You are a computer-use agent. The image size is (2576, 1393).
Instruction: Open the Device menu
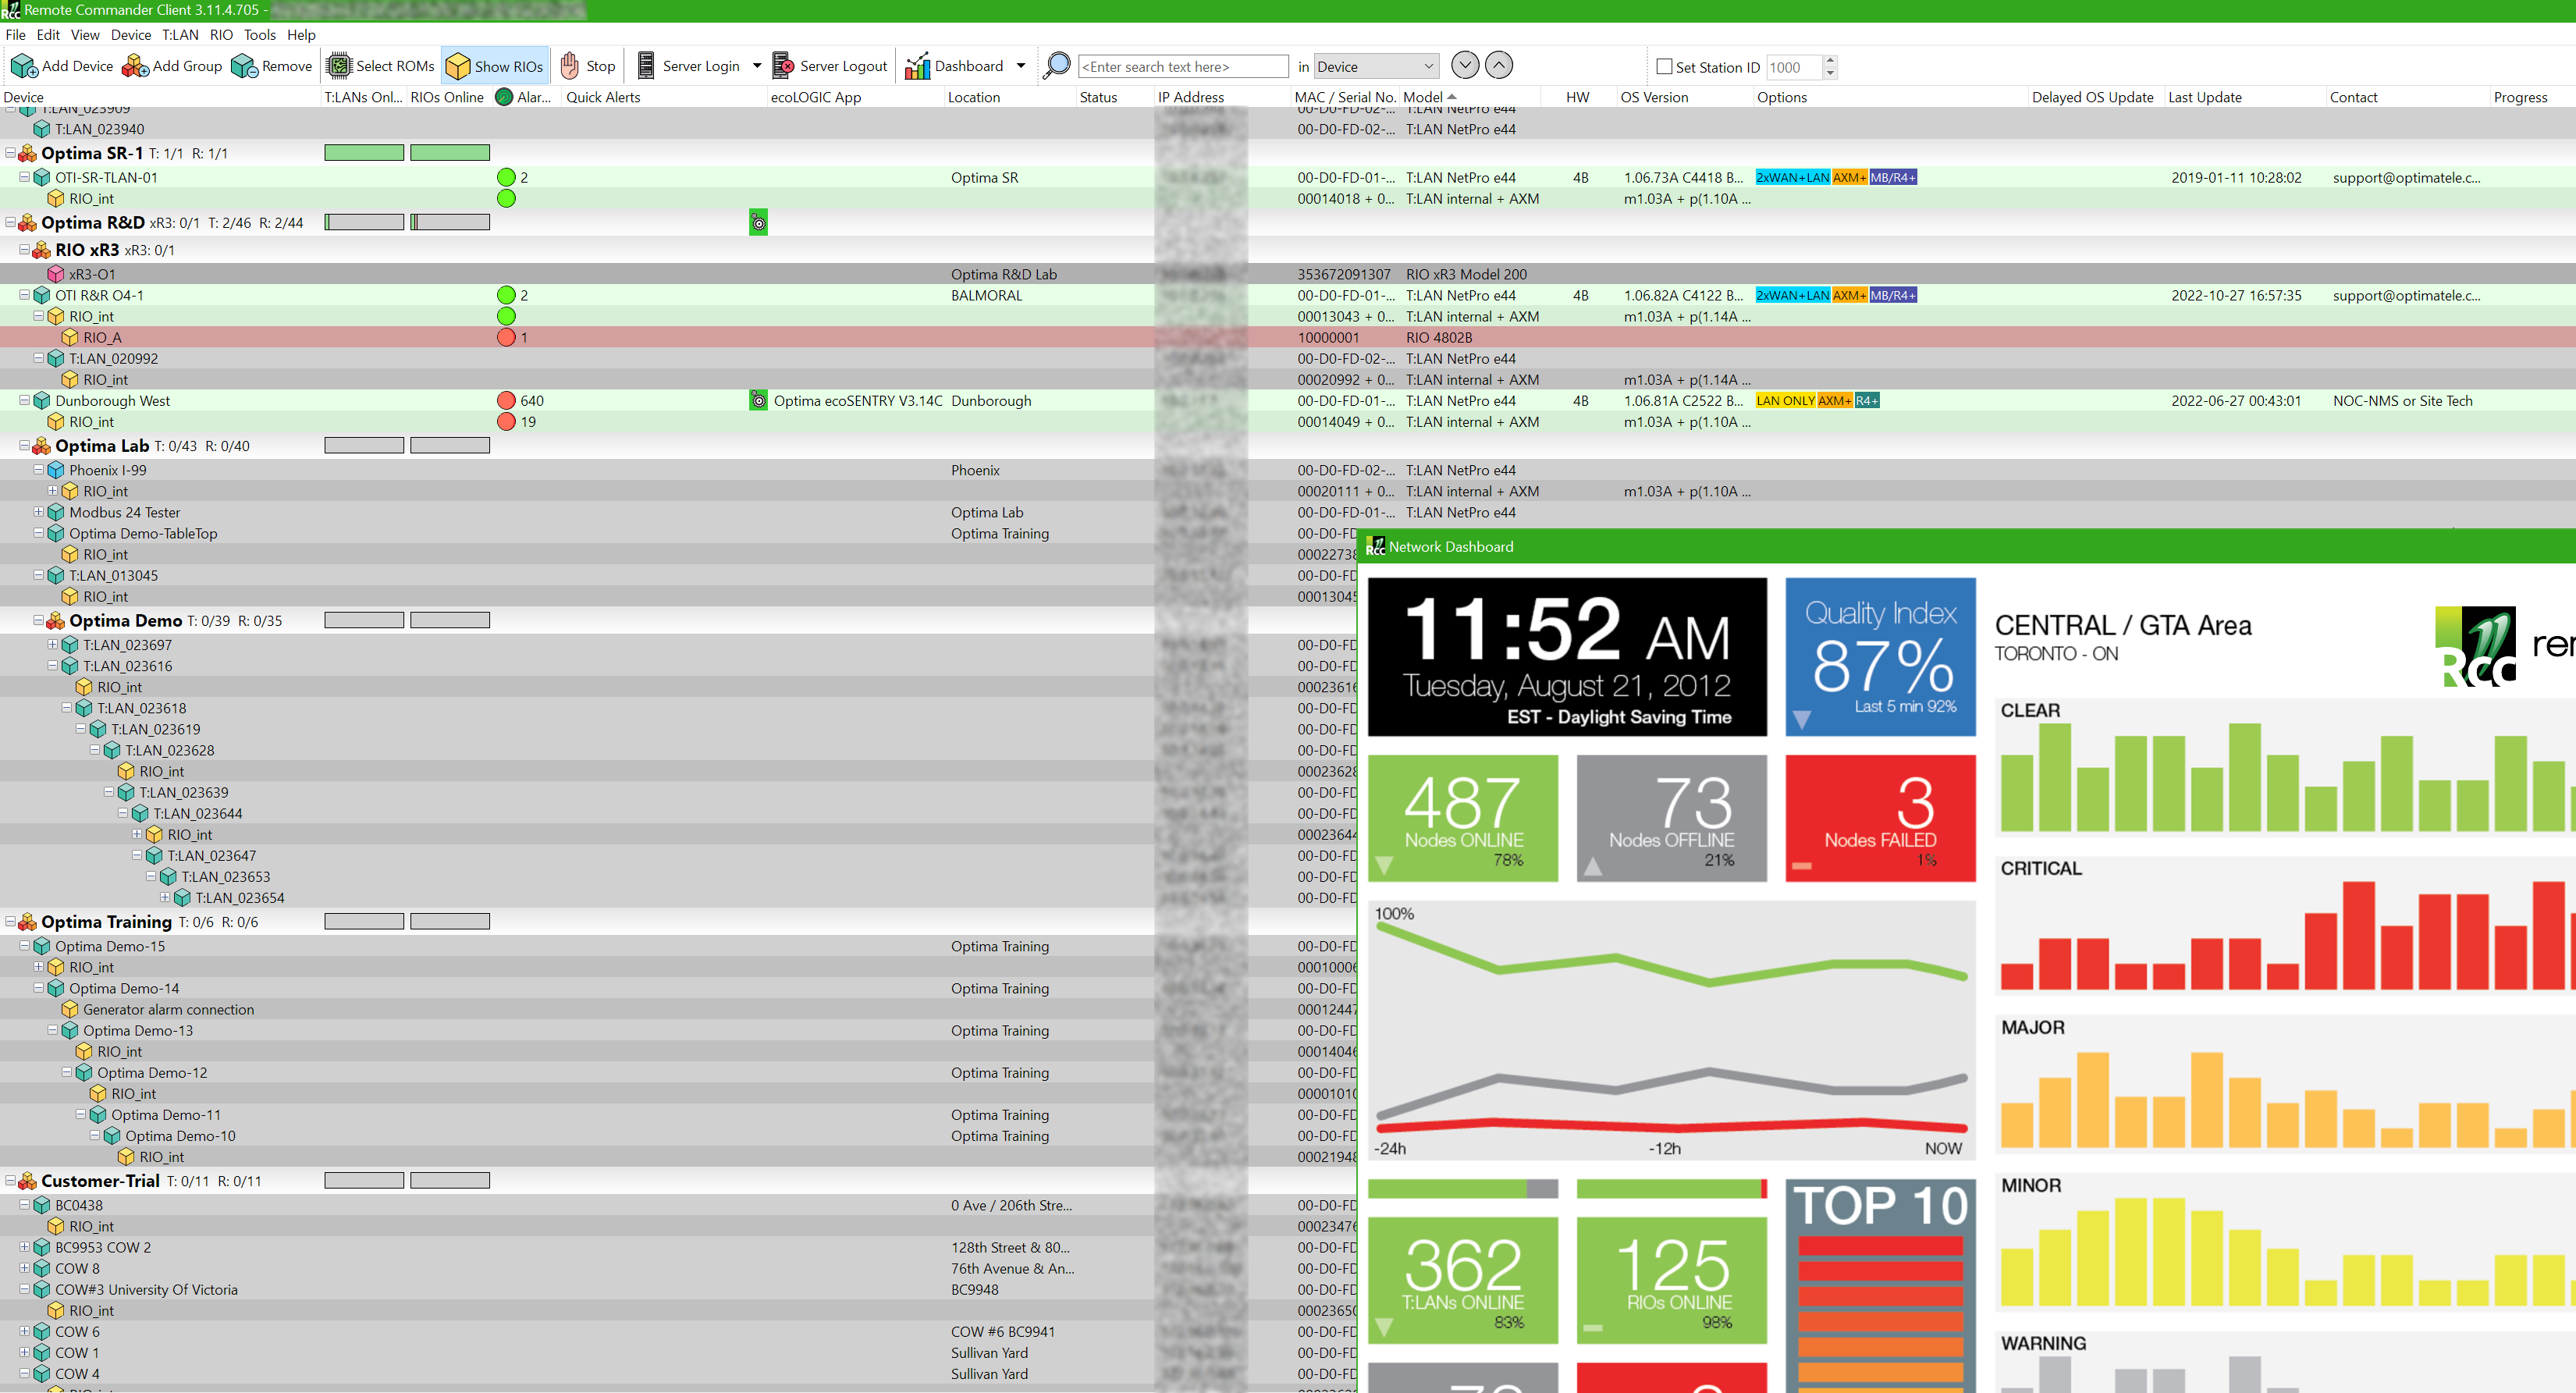click(131, 35)
